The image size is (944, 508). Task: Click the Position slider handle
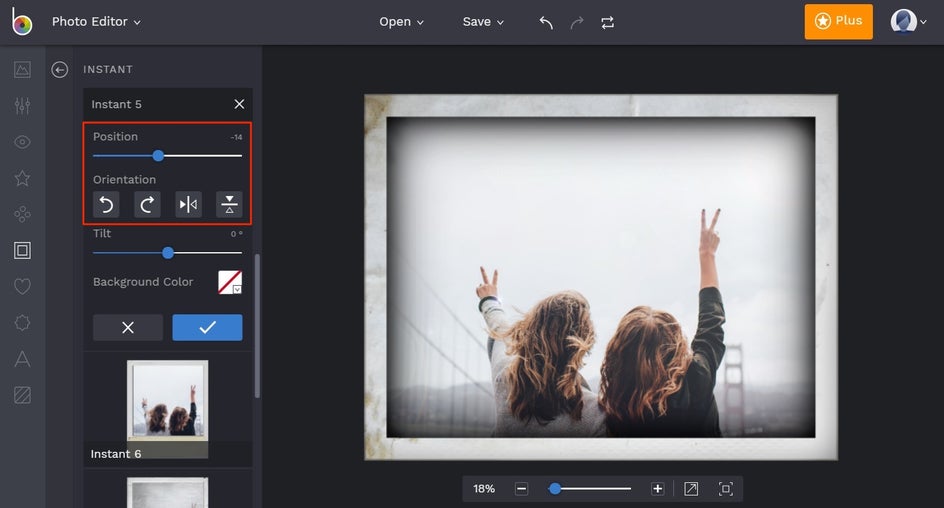coord(158,156)
